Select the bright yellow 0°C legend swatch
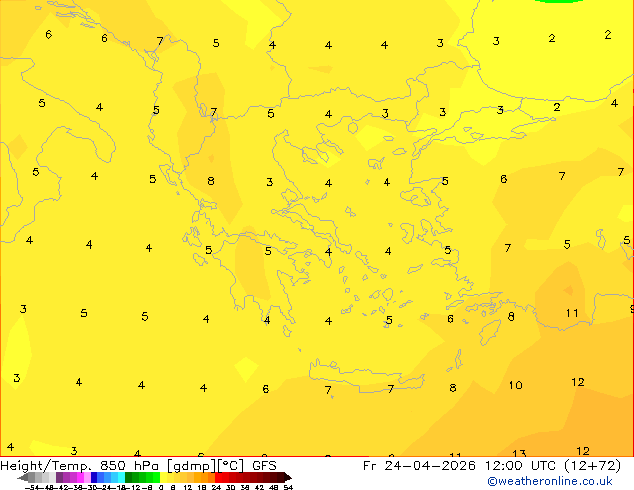This screenshot has width=634, height=490. click(163, 477)
